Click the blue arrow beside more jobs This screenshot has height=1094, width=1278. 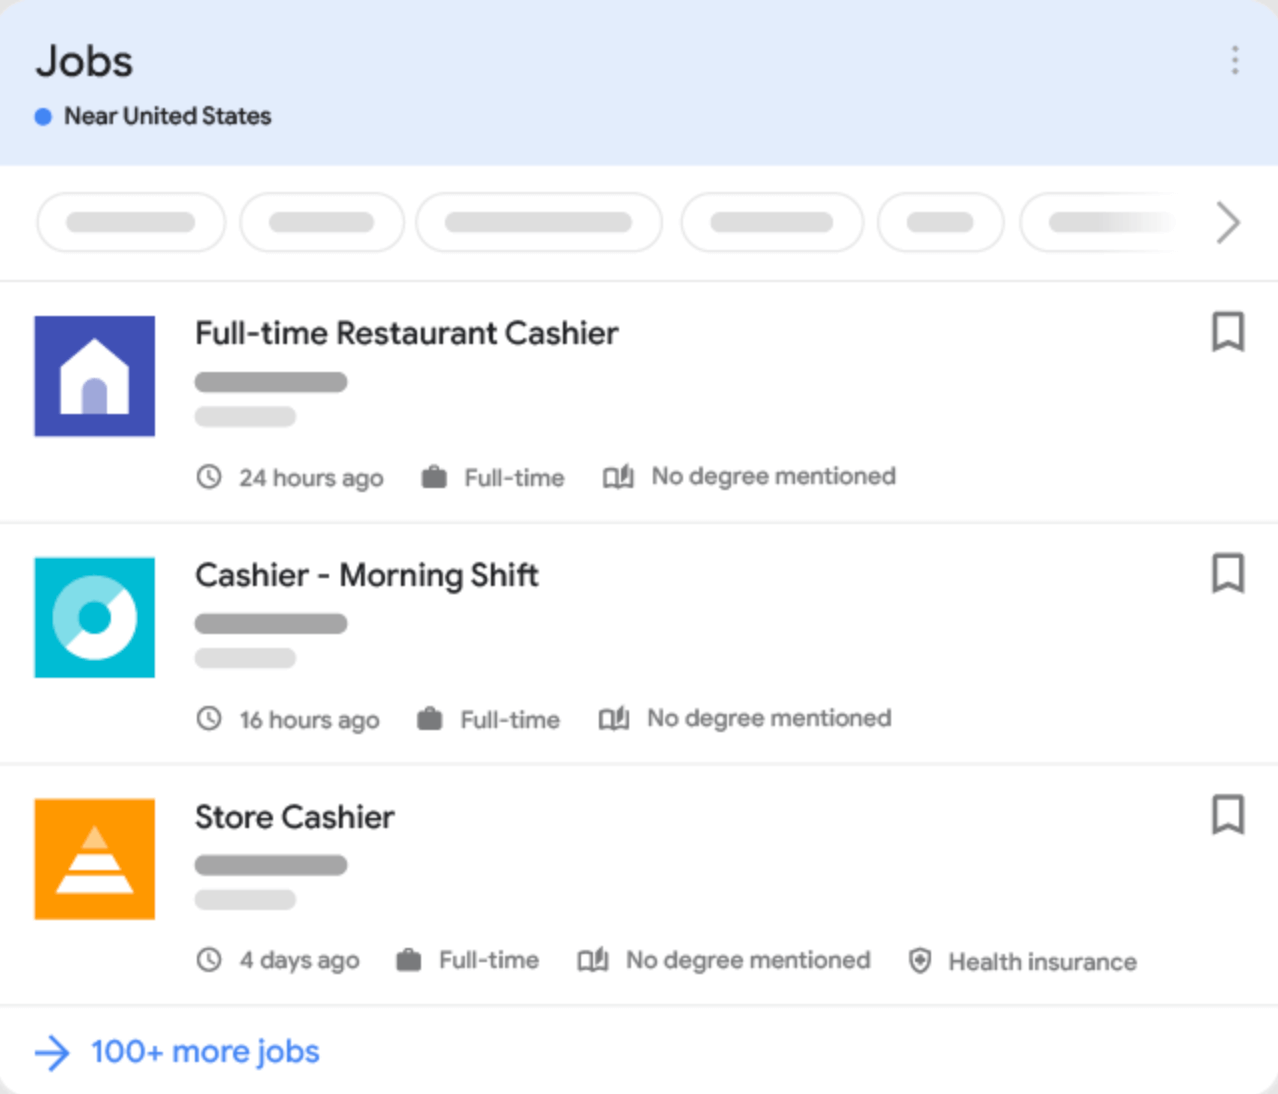(52, 1053)
